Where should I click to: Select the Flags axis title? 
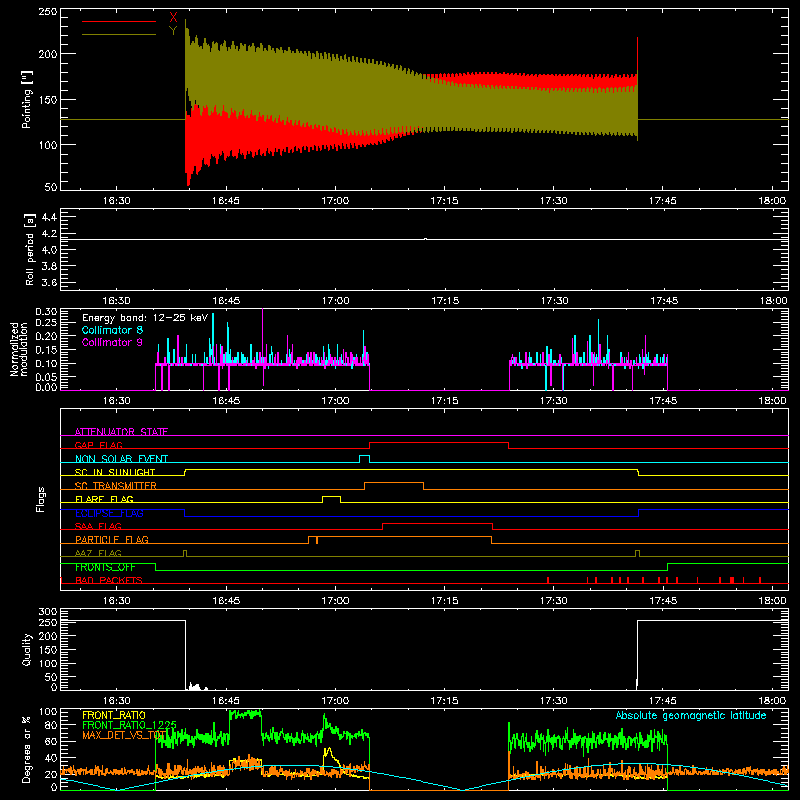tap(40, 499)
